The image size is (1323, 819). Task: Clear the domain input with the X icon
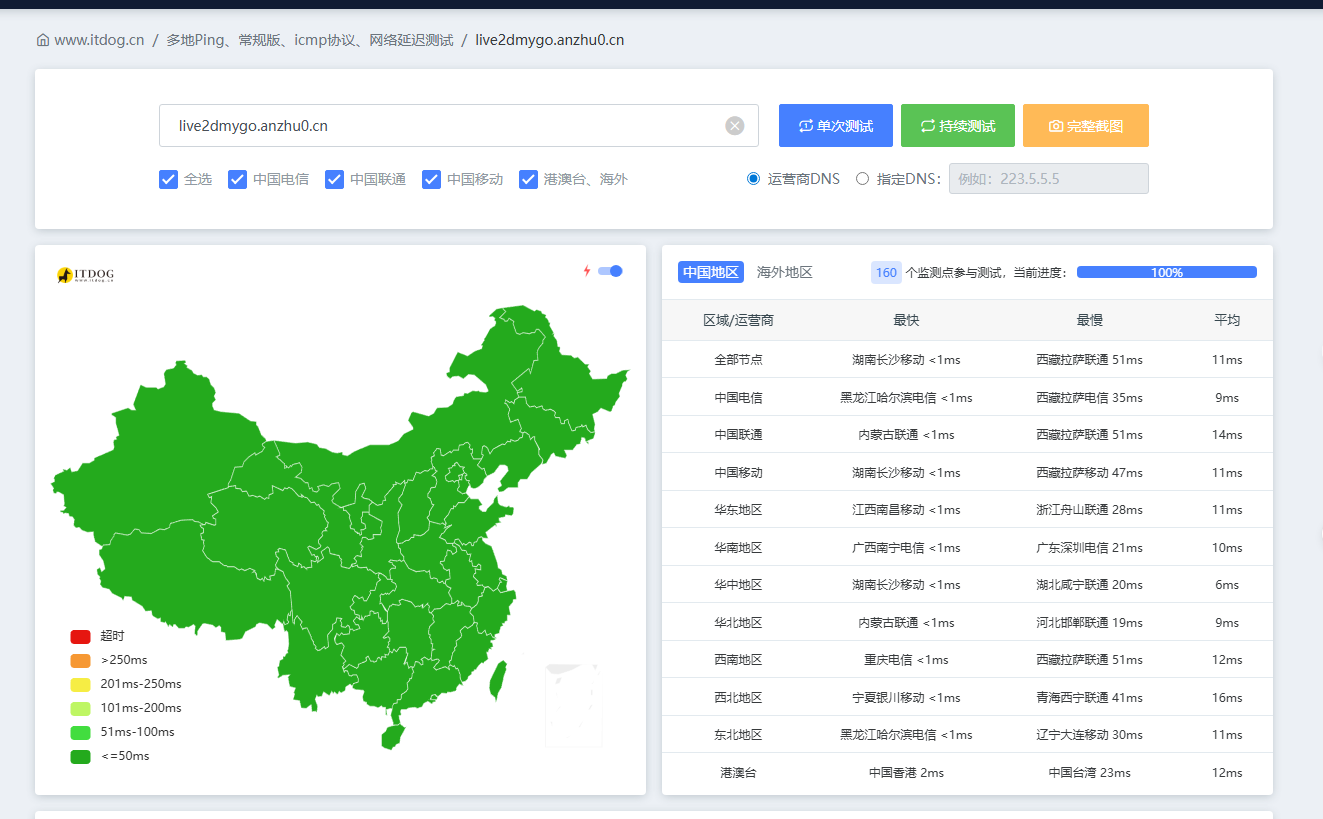(735, 126)
